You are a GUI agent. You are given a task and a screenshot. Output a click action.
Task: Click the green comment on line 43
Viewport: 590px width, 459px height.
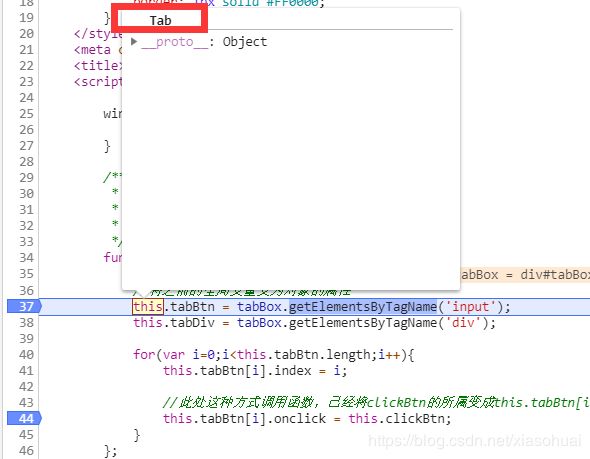pos(376,403)
